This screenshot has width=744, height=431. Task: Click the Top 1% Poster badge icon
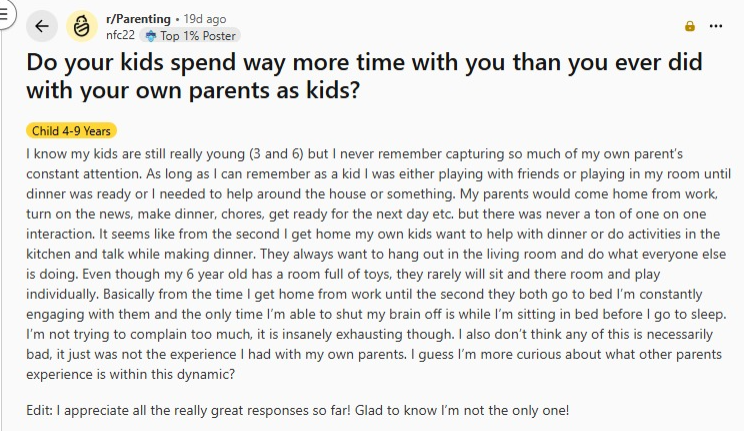tap(150, 35)
